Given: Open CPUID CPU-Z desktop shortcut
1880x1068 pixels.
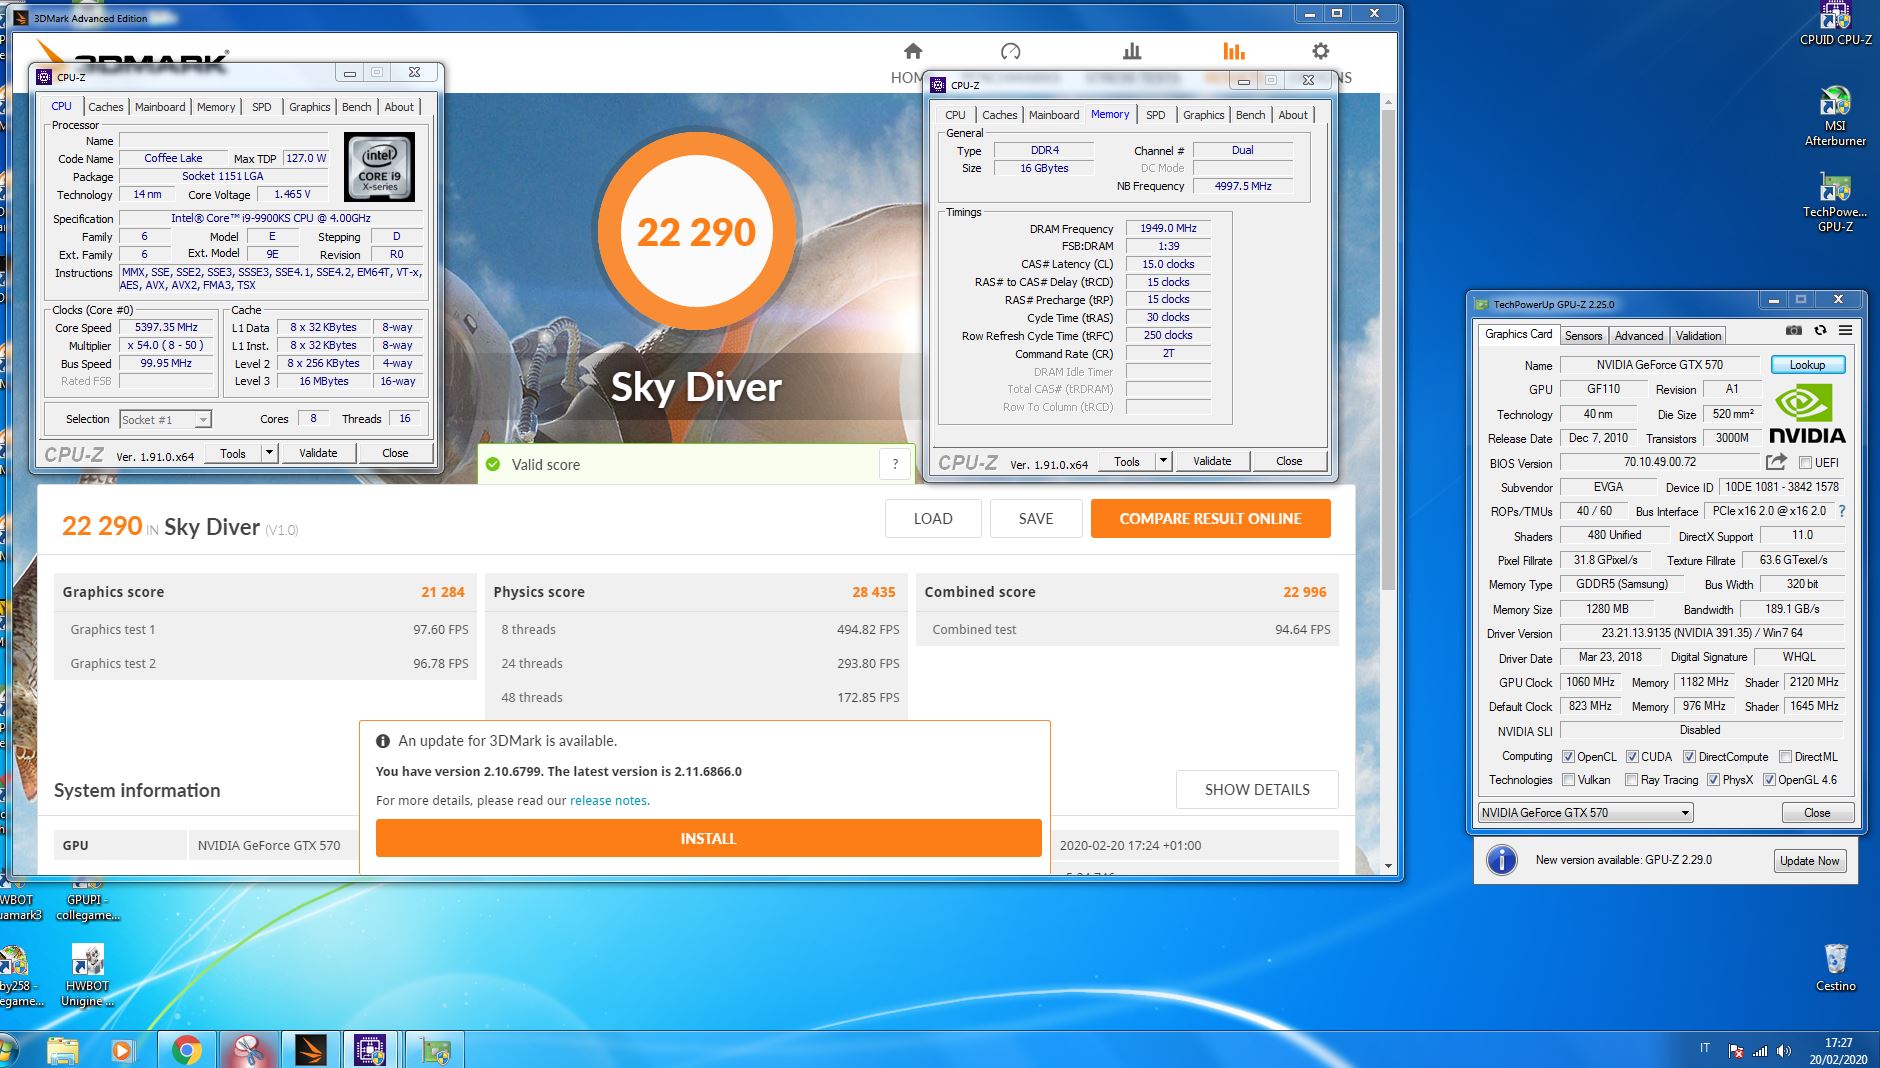Looking at the screenshot, I should click(x=1835, y=23).
